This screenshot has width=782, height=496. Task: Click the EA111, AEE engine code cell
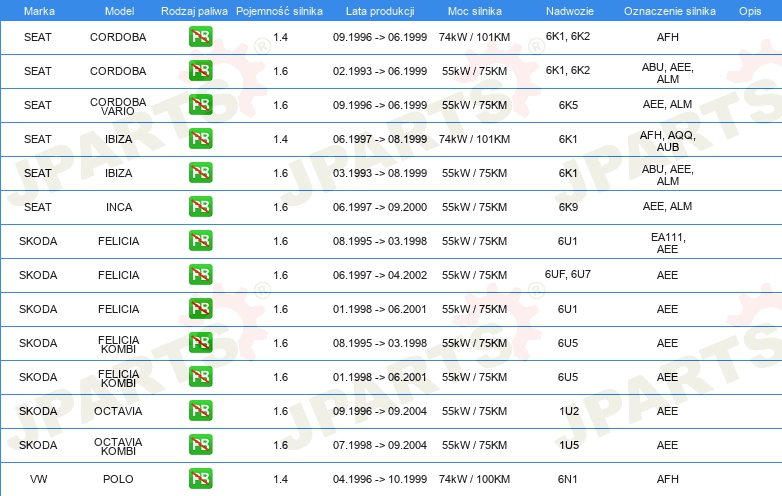coord(668,243)
